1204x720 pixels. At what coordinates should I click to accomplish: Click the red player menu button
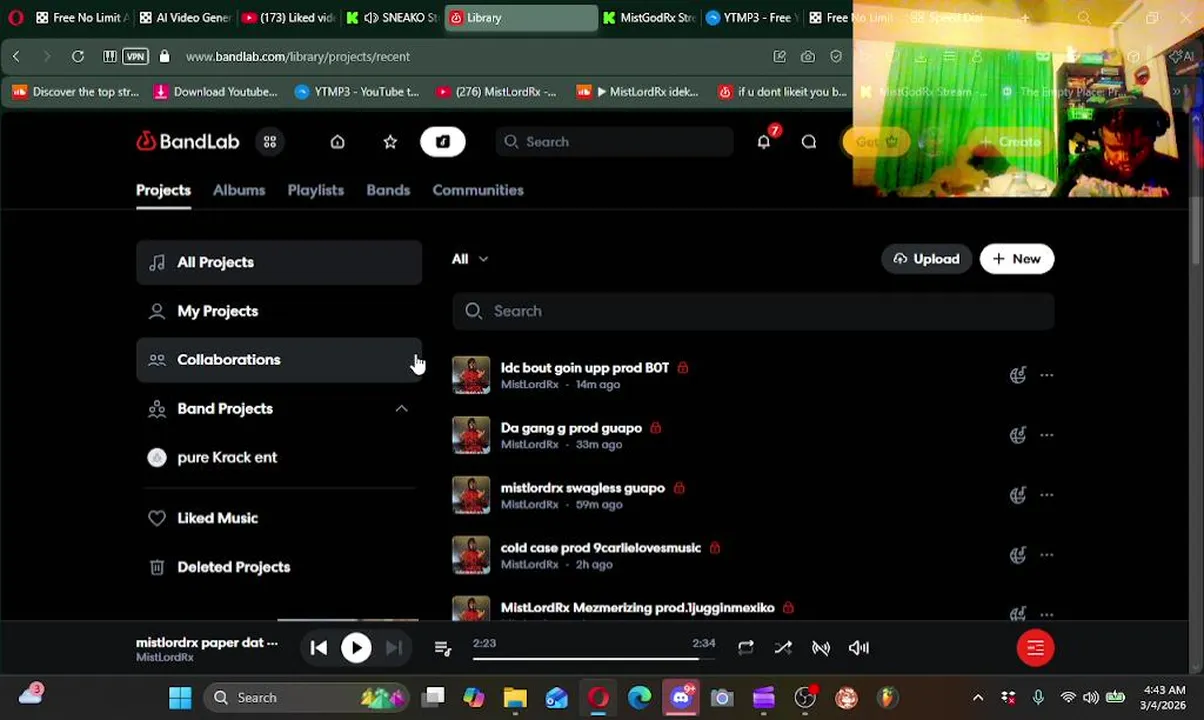pyautogui.click(x=1035, y=648)
